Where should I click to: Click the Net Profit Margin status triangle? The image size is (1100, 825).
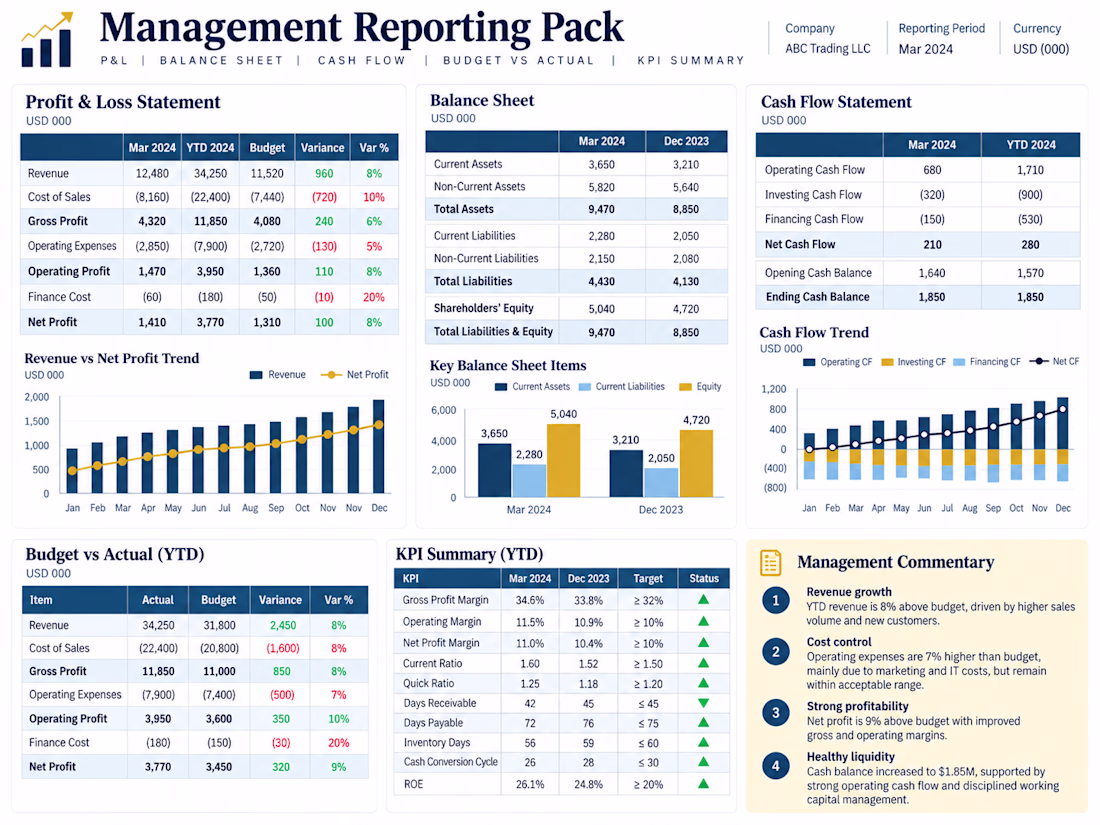point(703,643)
